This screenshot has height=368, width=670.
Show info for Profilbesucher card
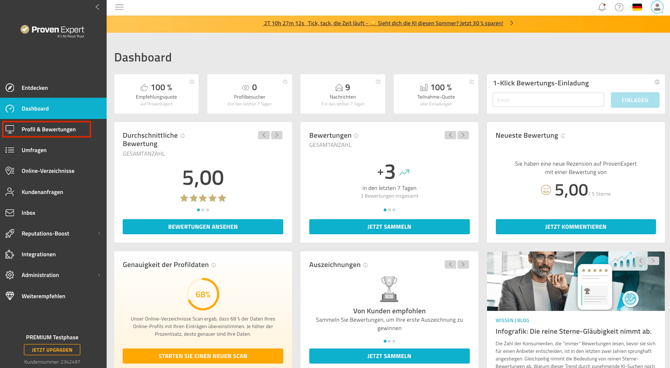pos(285,82)
